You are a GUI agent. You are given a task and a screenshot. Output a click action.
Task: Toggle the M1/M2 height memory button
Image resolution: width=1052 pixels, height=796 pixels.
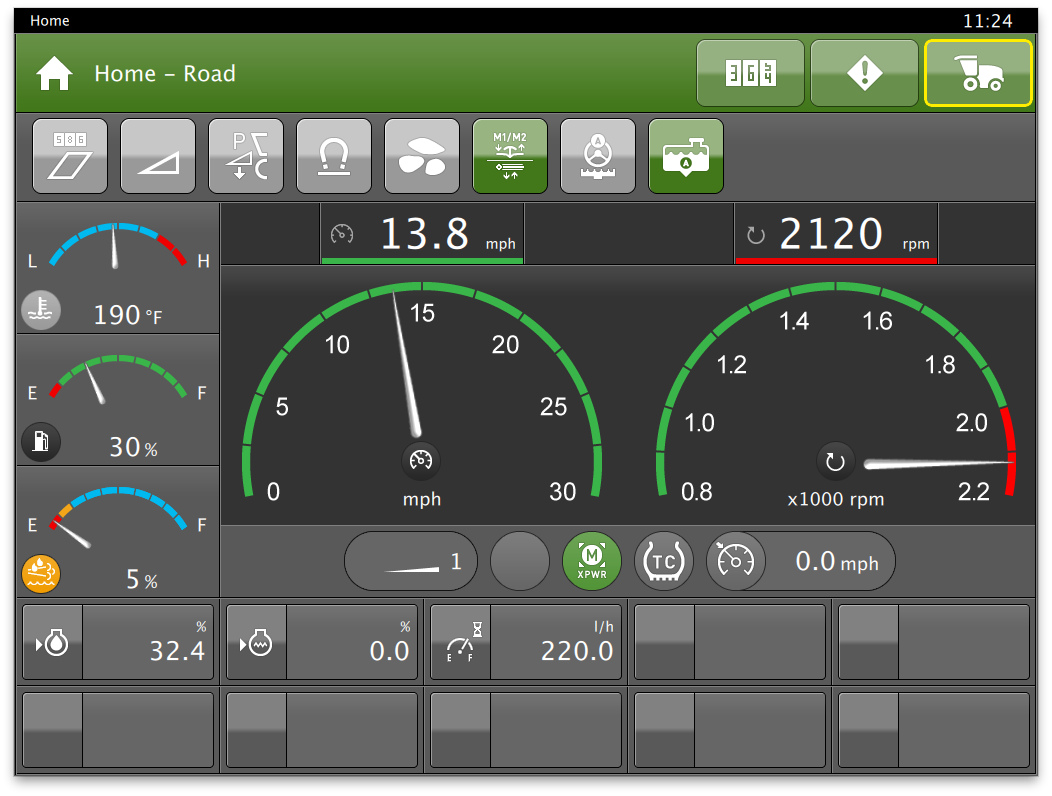tap(510, 156)
